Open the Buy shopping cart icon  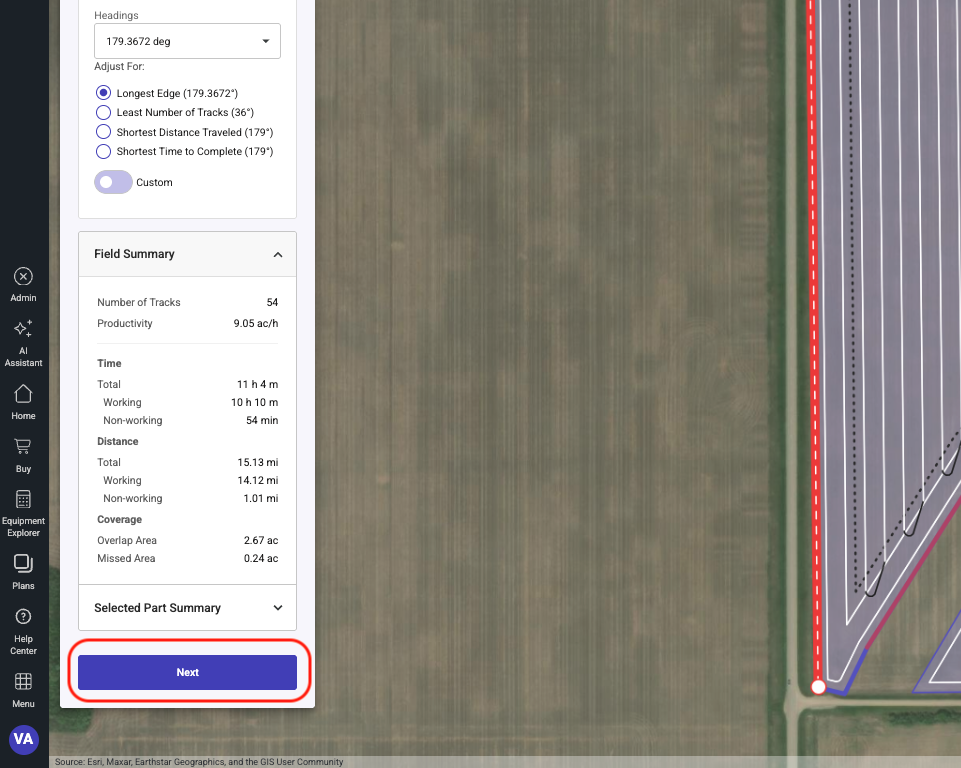[23, 446]
